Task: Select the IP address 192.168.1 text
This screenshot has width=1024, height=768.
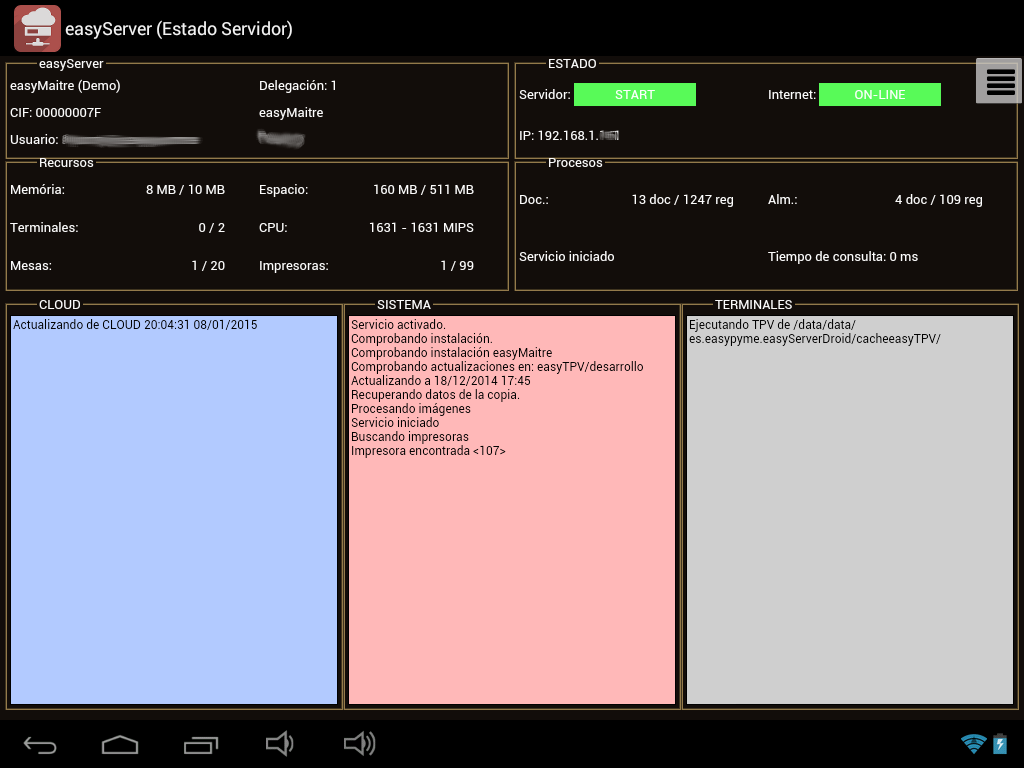Action: 569,136
